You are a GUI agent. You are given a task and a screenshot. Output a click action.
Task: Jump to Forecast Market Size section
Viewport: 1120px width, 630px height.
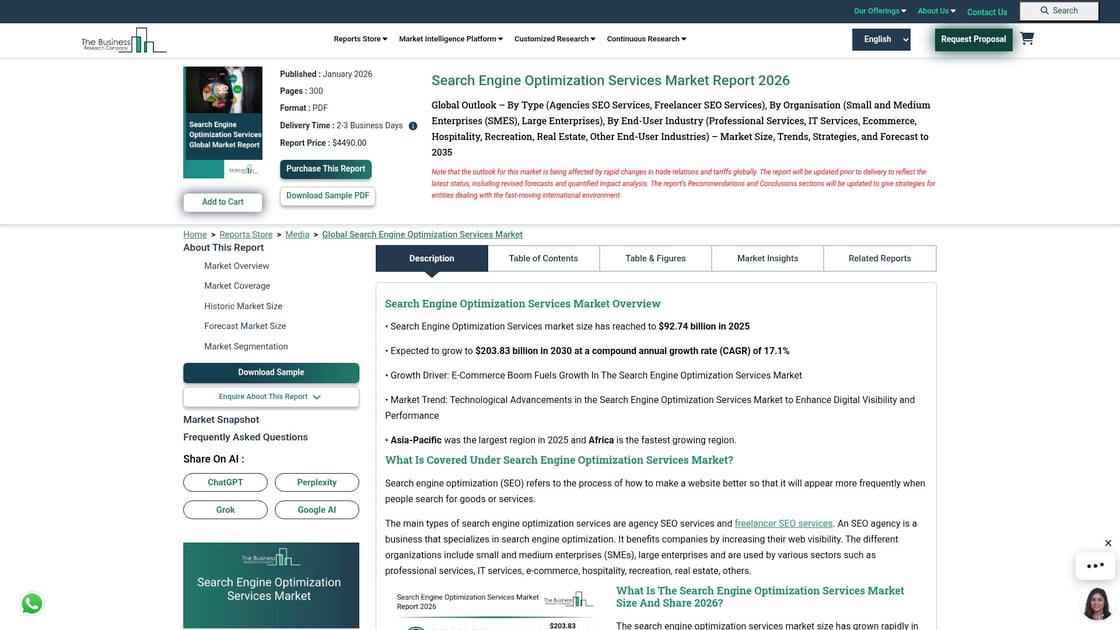coord(245,326)
